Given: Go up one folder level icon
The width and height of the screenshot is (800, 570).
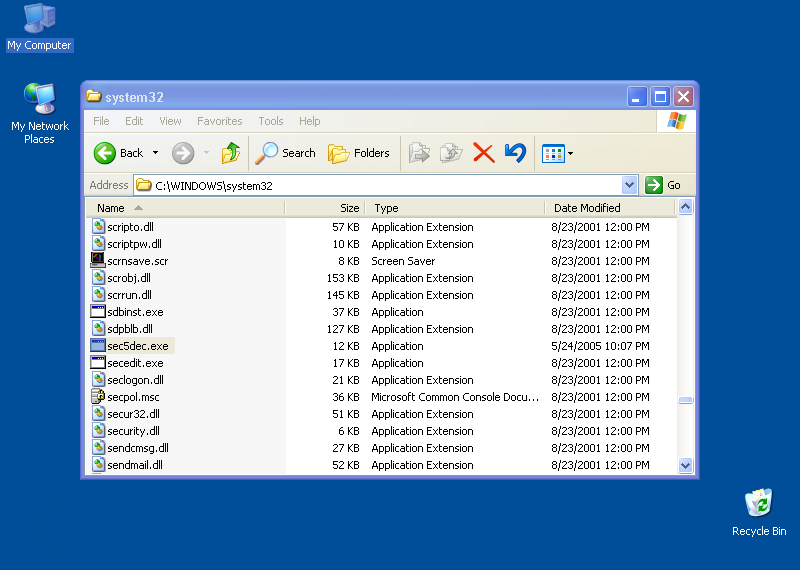Looking at the screenshot, I should [x=231, y=153].
